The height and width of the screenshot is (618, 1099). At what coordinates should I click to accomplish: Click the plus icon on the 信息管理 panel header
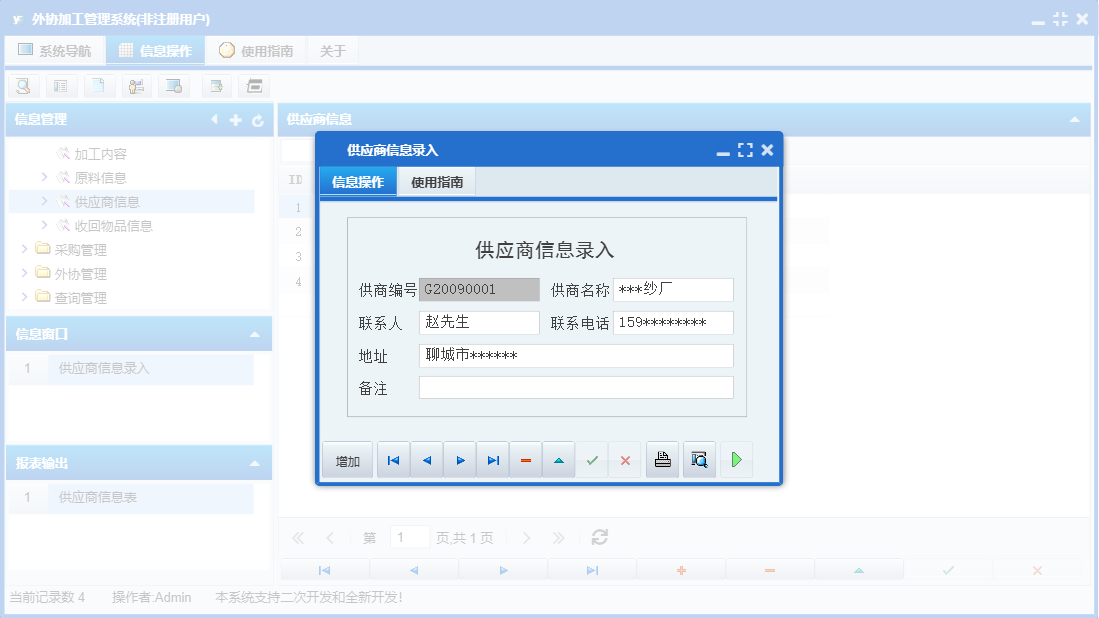(234, 119)
